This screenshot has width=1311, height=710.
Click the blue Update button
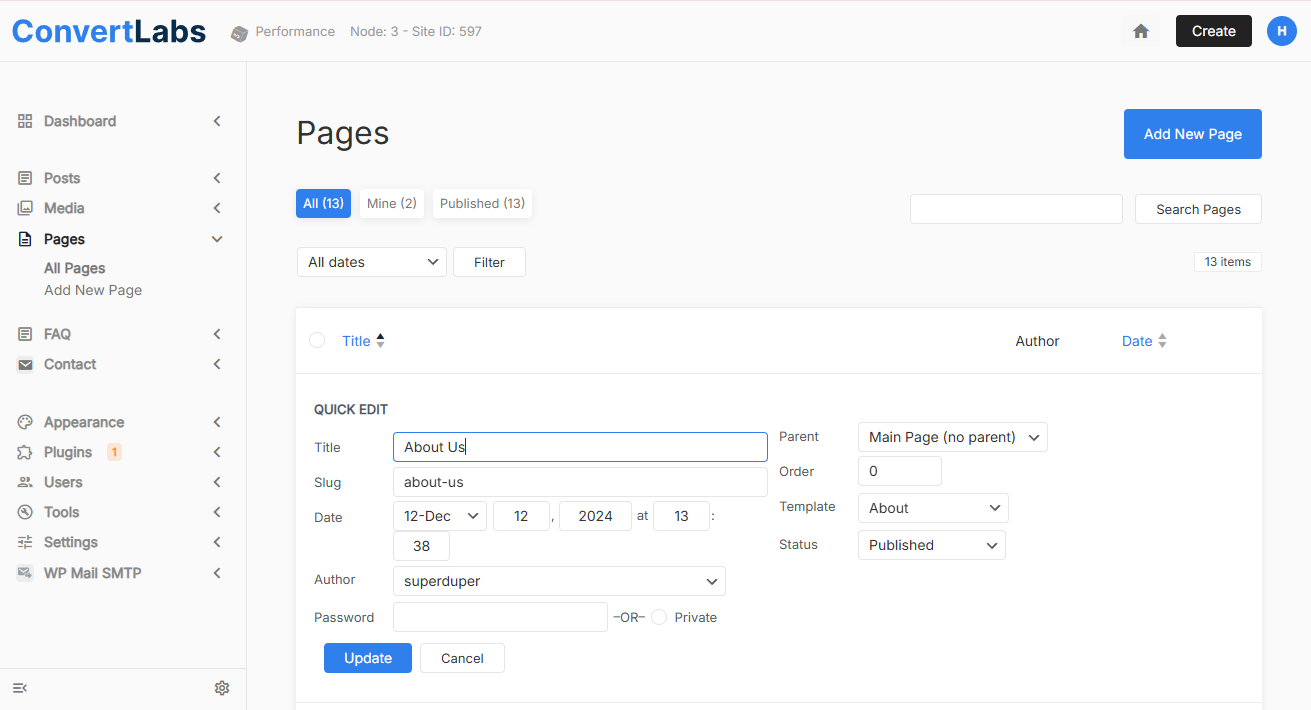[x=367, y=658]
